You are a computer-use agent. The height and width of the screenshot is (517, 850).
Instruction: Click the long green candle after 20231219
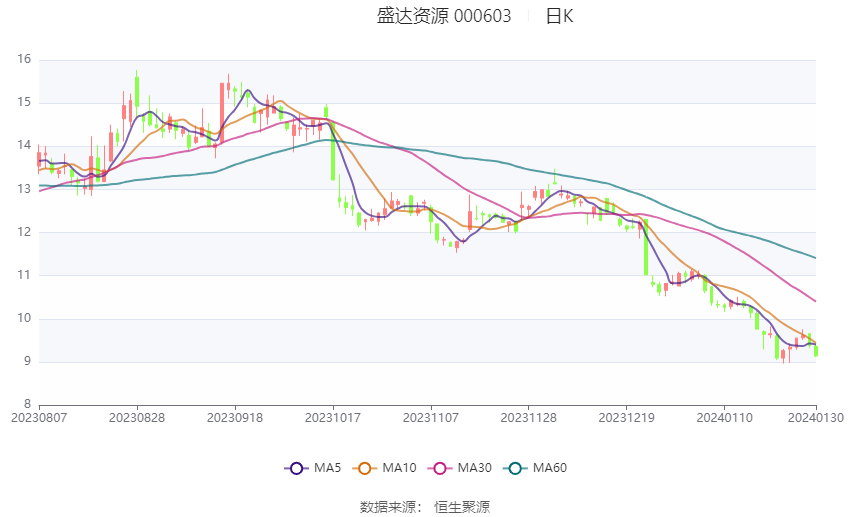click(646, 248)
